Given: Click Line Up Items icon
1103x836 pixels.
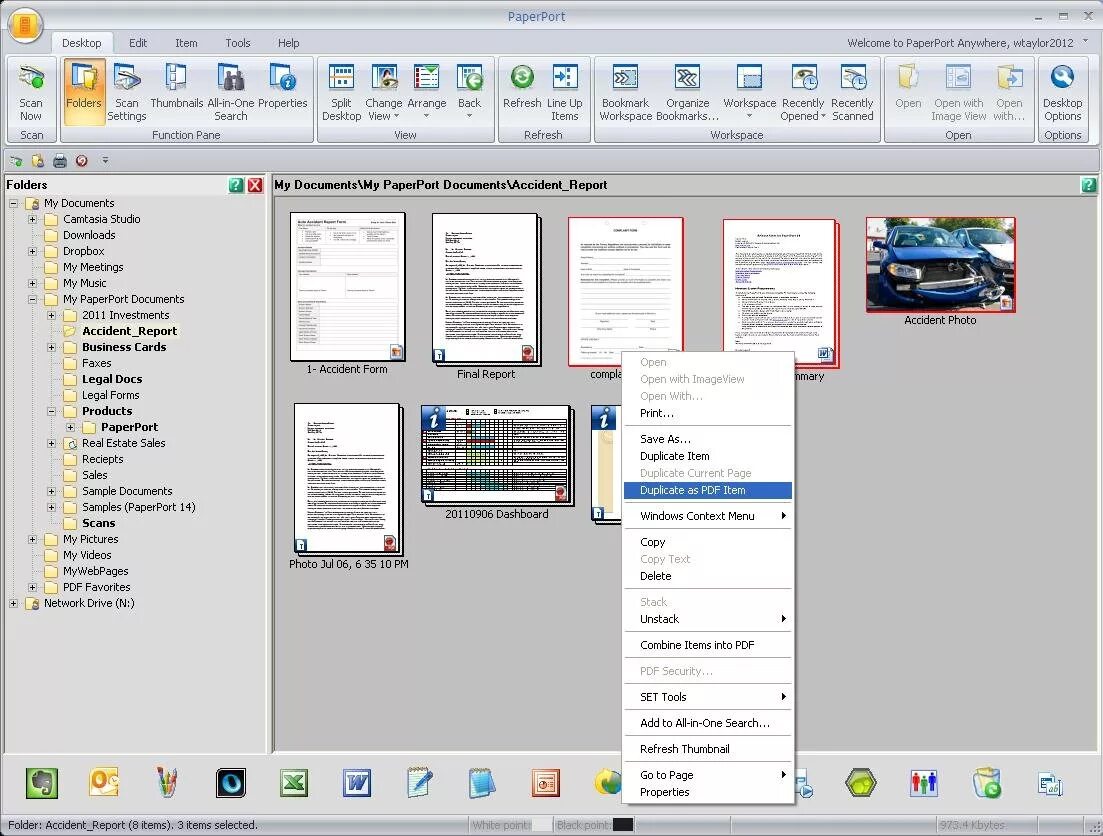Looking at the screenshot, I should (x=564, y=92).
